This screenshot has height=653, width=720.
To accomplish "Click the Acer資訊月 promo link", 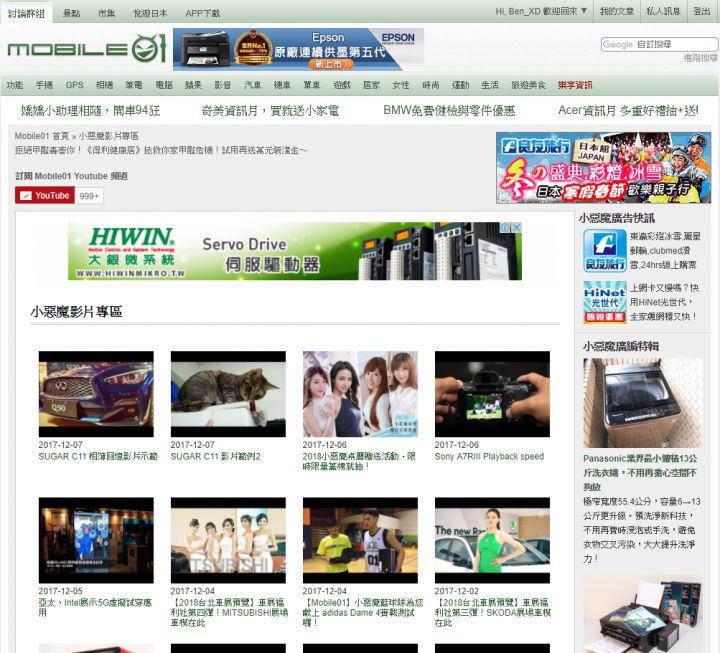I will [628, 110].
